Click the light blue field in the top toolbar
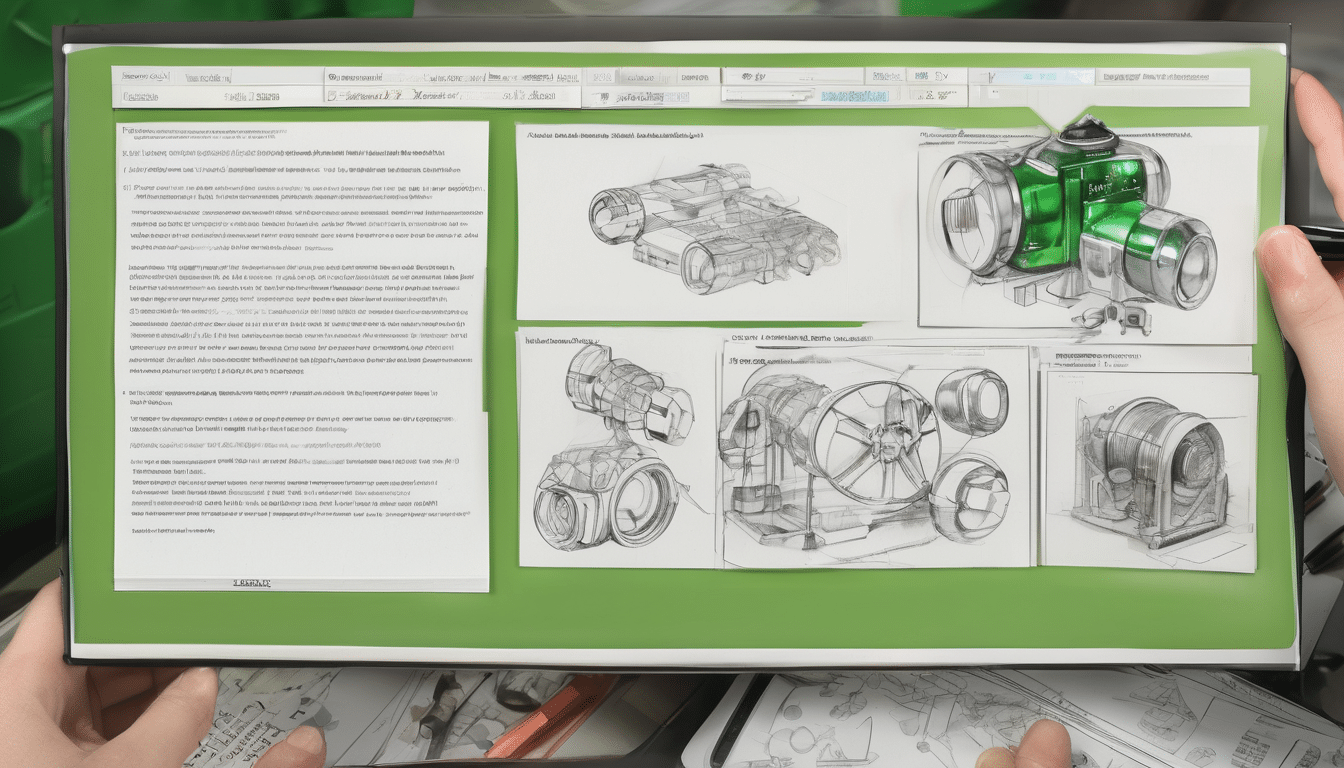This screenshot has height=768, width=1344. (1031, 76)
